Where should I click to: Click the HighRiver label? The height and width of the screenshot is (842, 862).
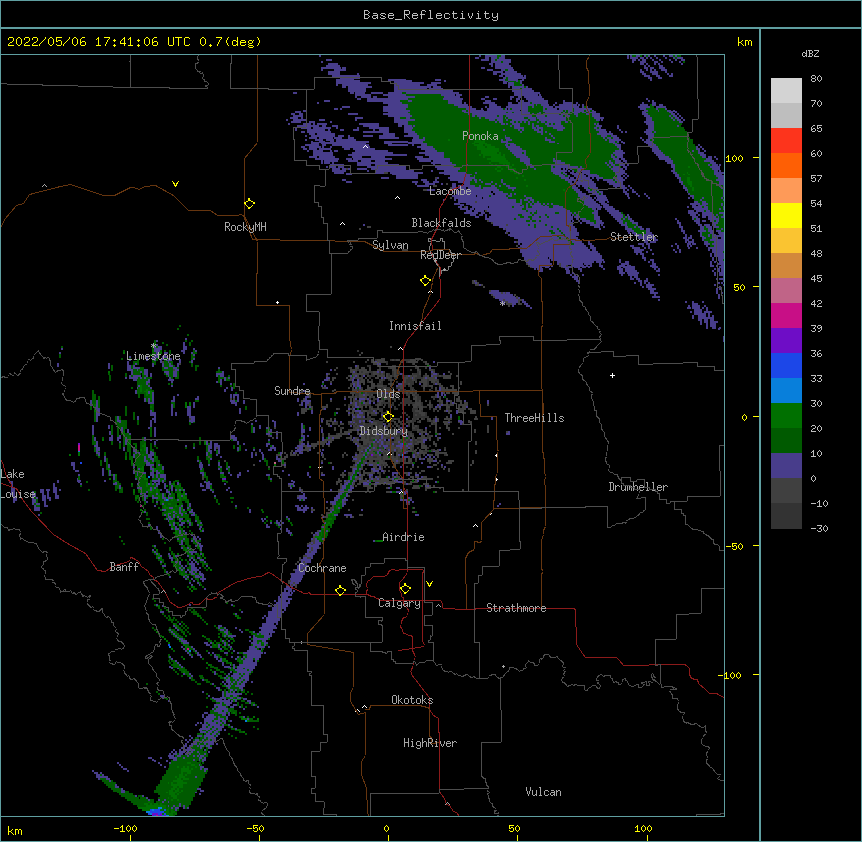tap(430, 743)
